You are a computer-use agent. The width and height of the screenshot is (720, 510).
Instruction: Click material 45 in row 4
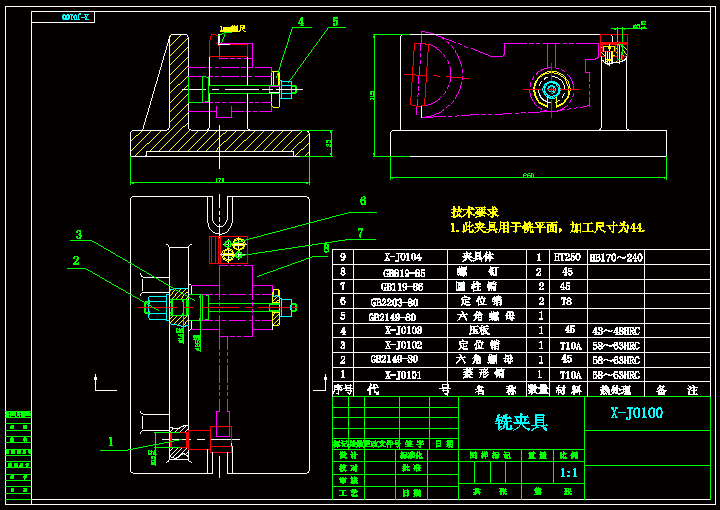[569, 329]
